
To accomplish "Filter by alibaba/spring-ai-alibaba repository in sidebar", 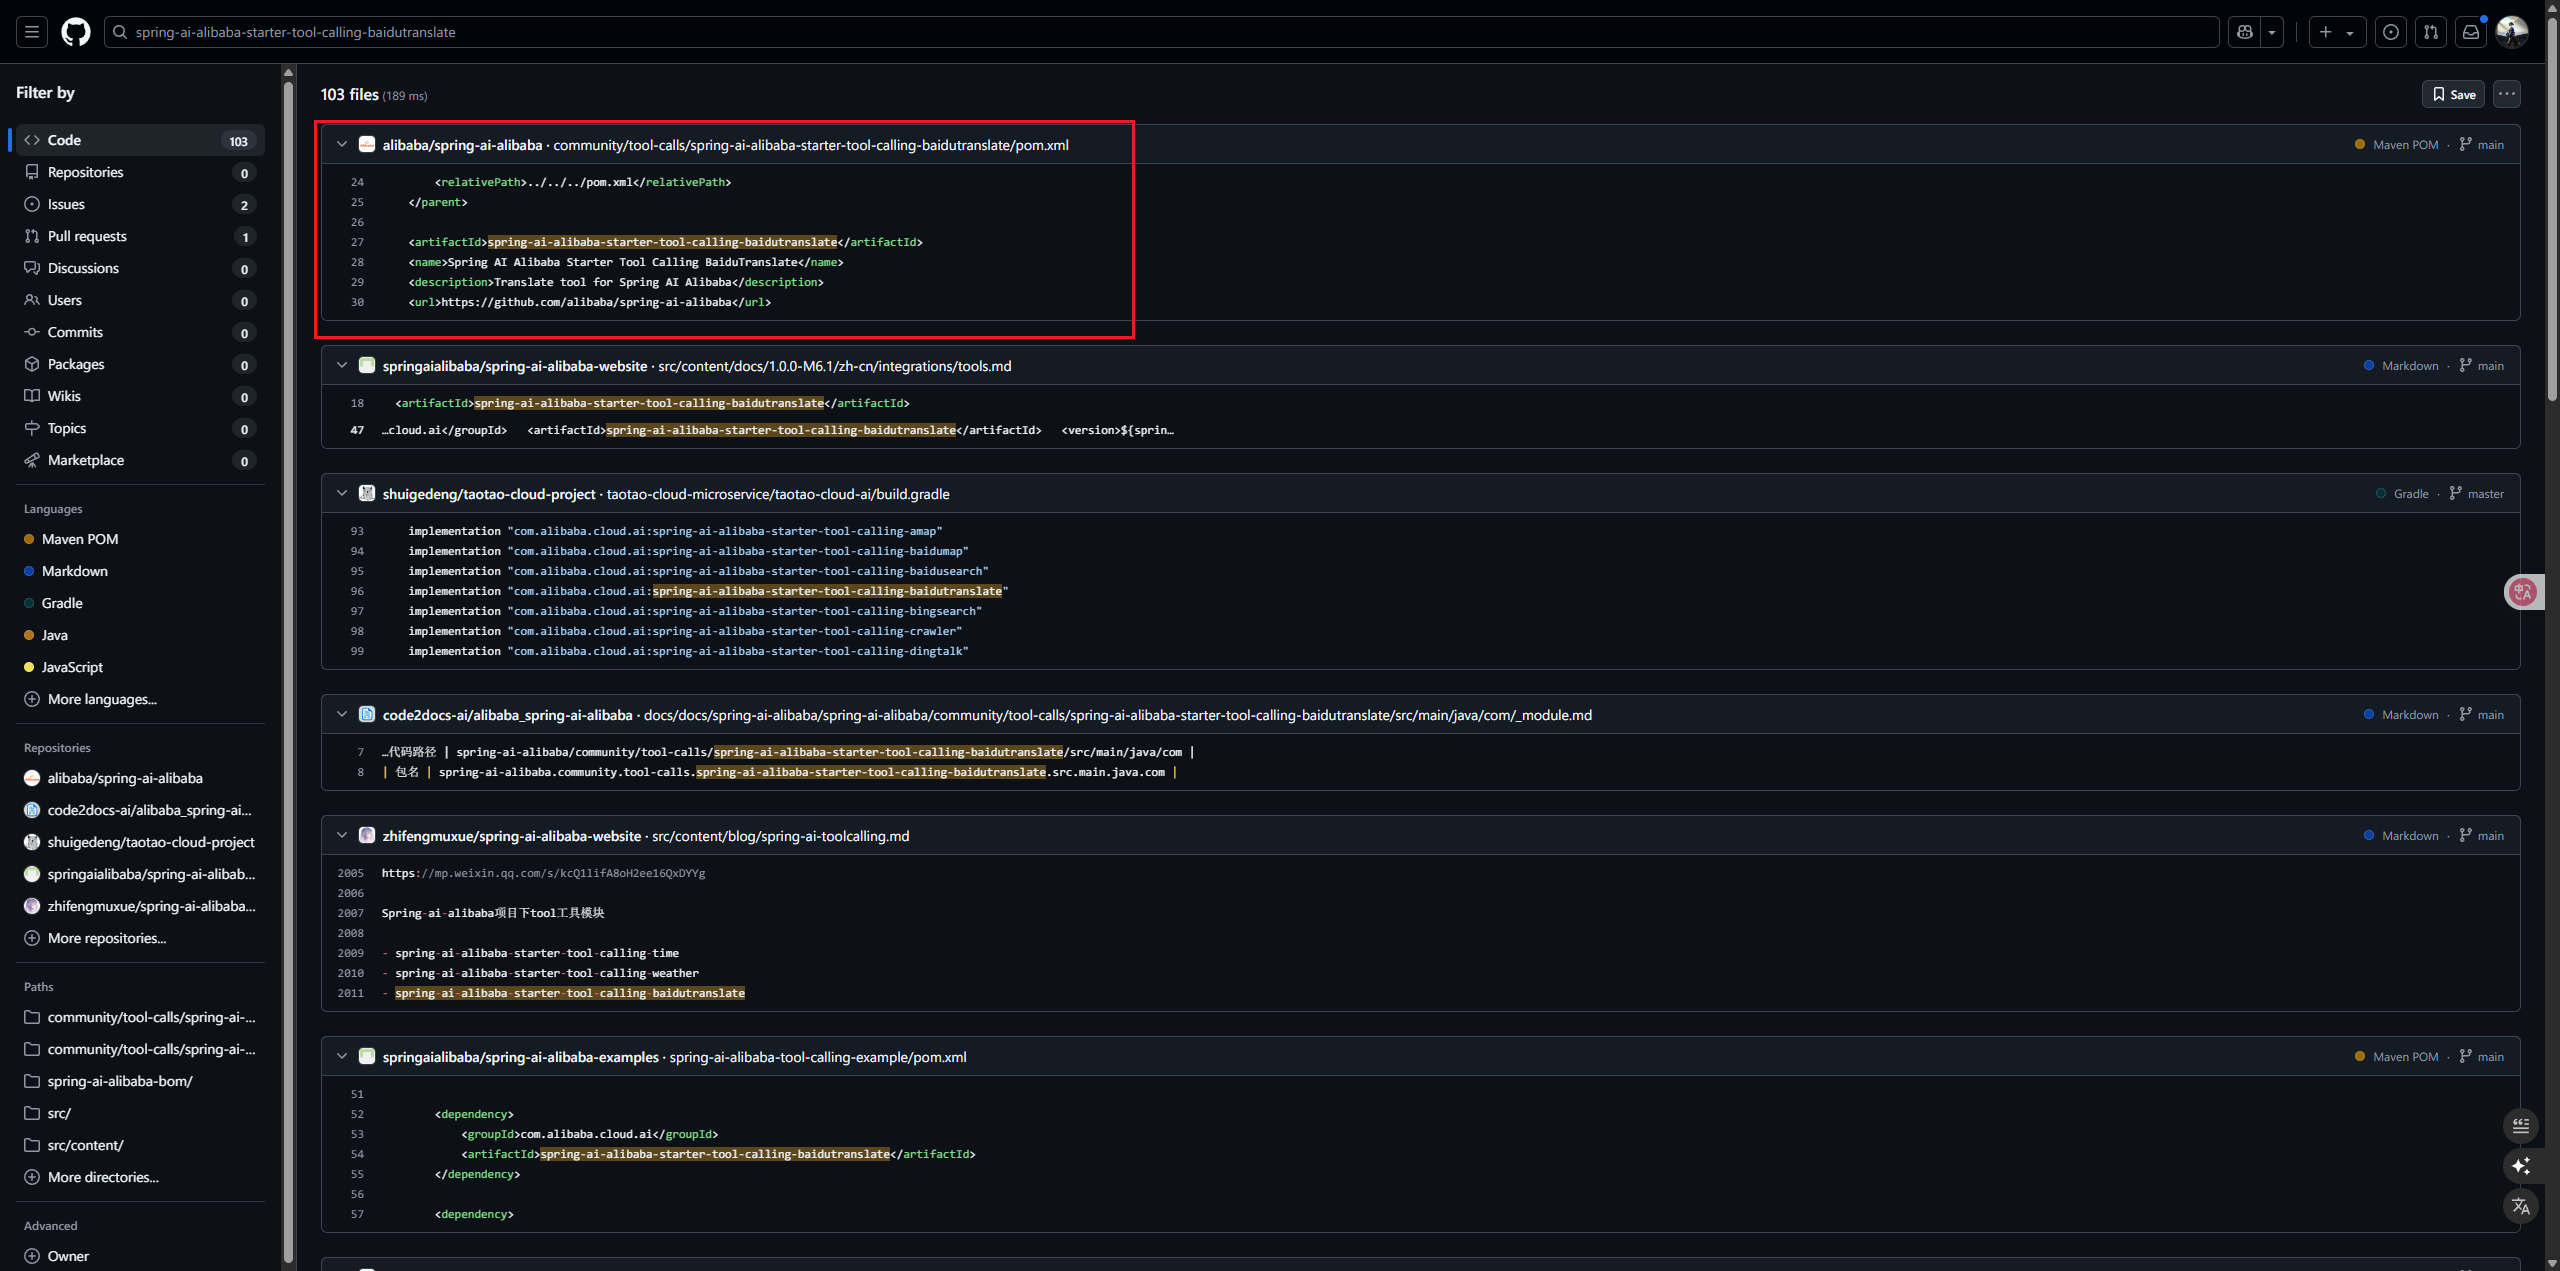I will 140,778.
